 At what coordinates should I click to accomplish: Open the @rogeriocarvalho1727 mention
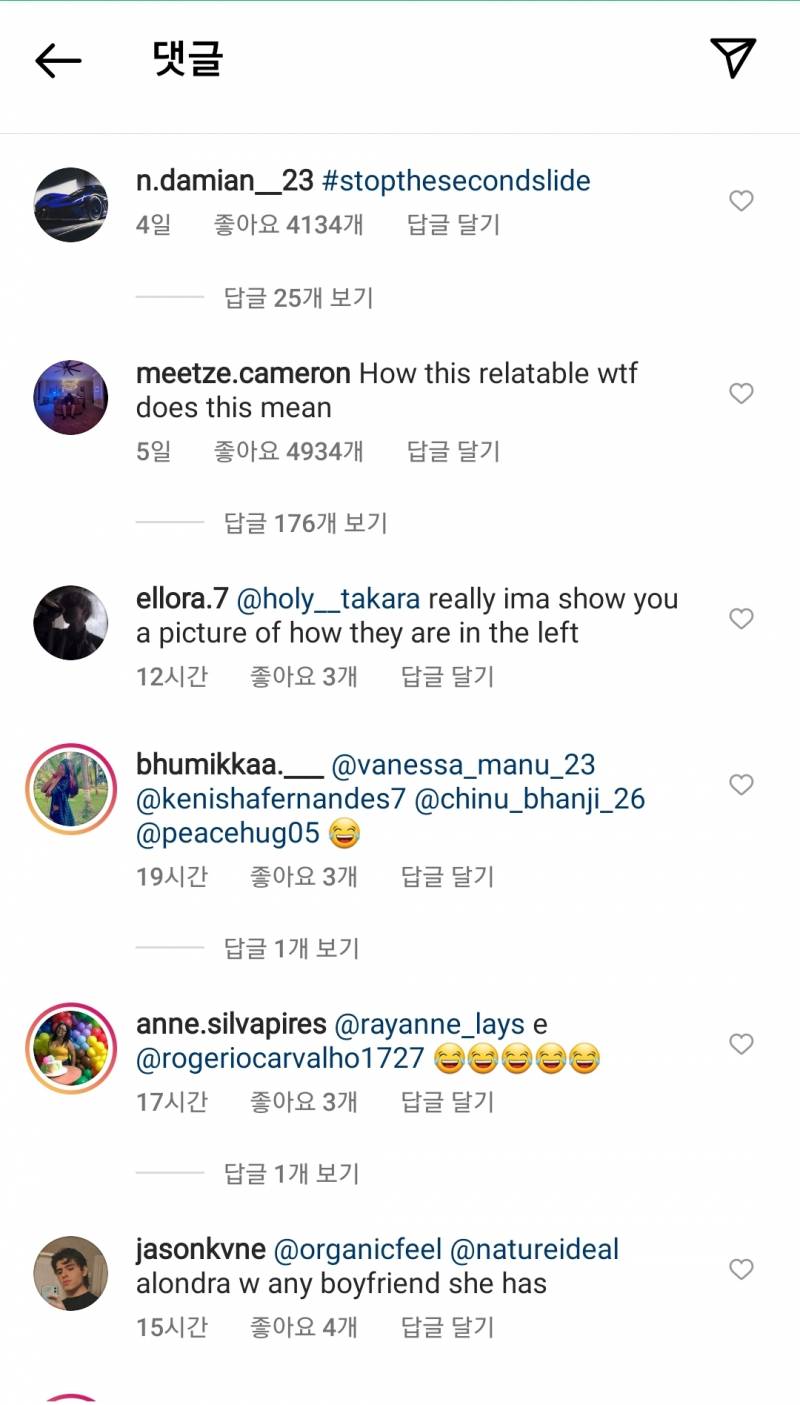[280, 1058]
